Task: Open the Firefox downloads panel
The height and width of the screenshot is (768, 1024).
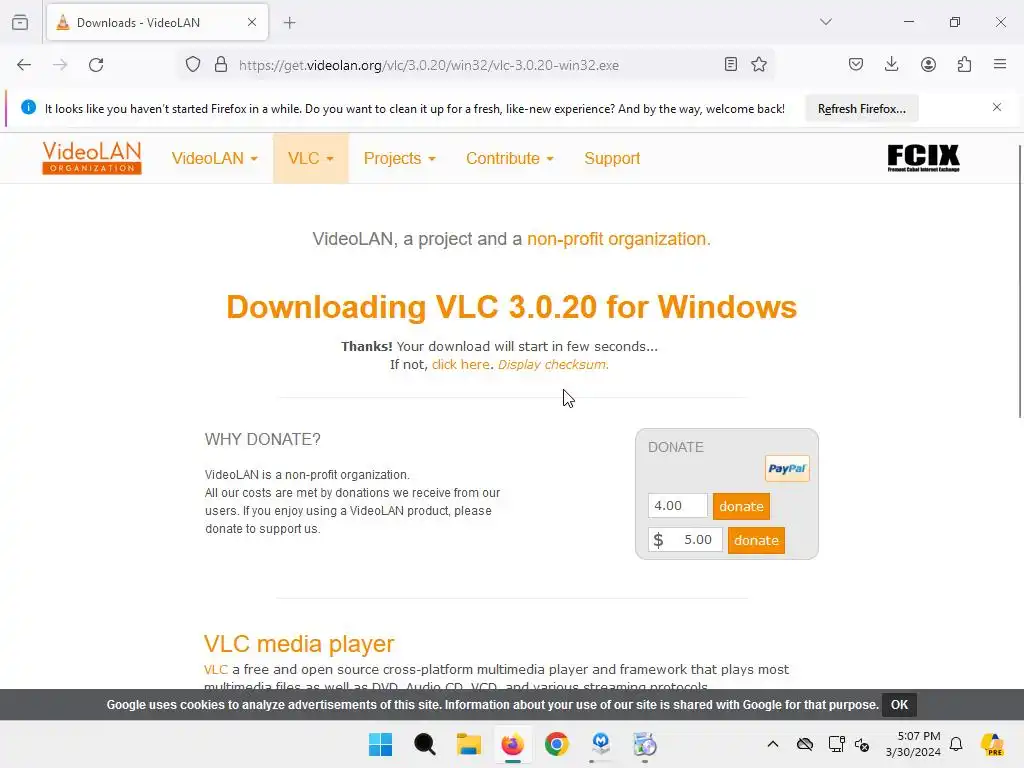Action: 891,64
